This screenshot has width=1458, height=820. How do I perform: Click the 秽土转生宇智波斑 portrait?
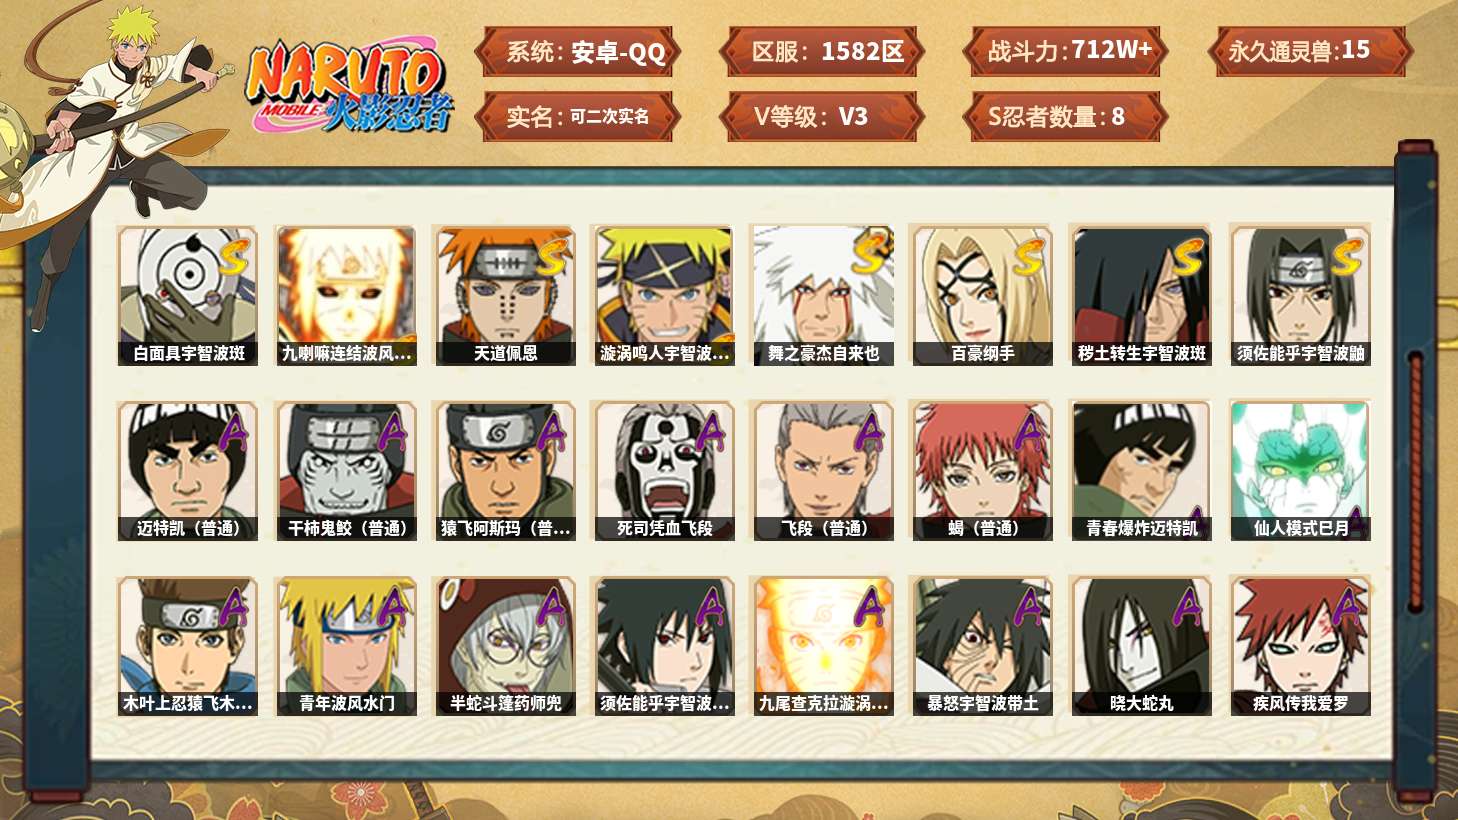coord(1141,295)
